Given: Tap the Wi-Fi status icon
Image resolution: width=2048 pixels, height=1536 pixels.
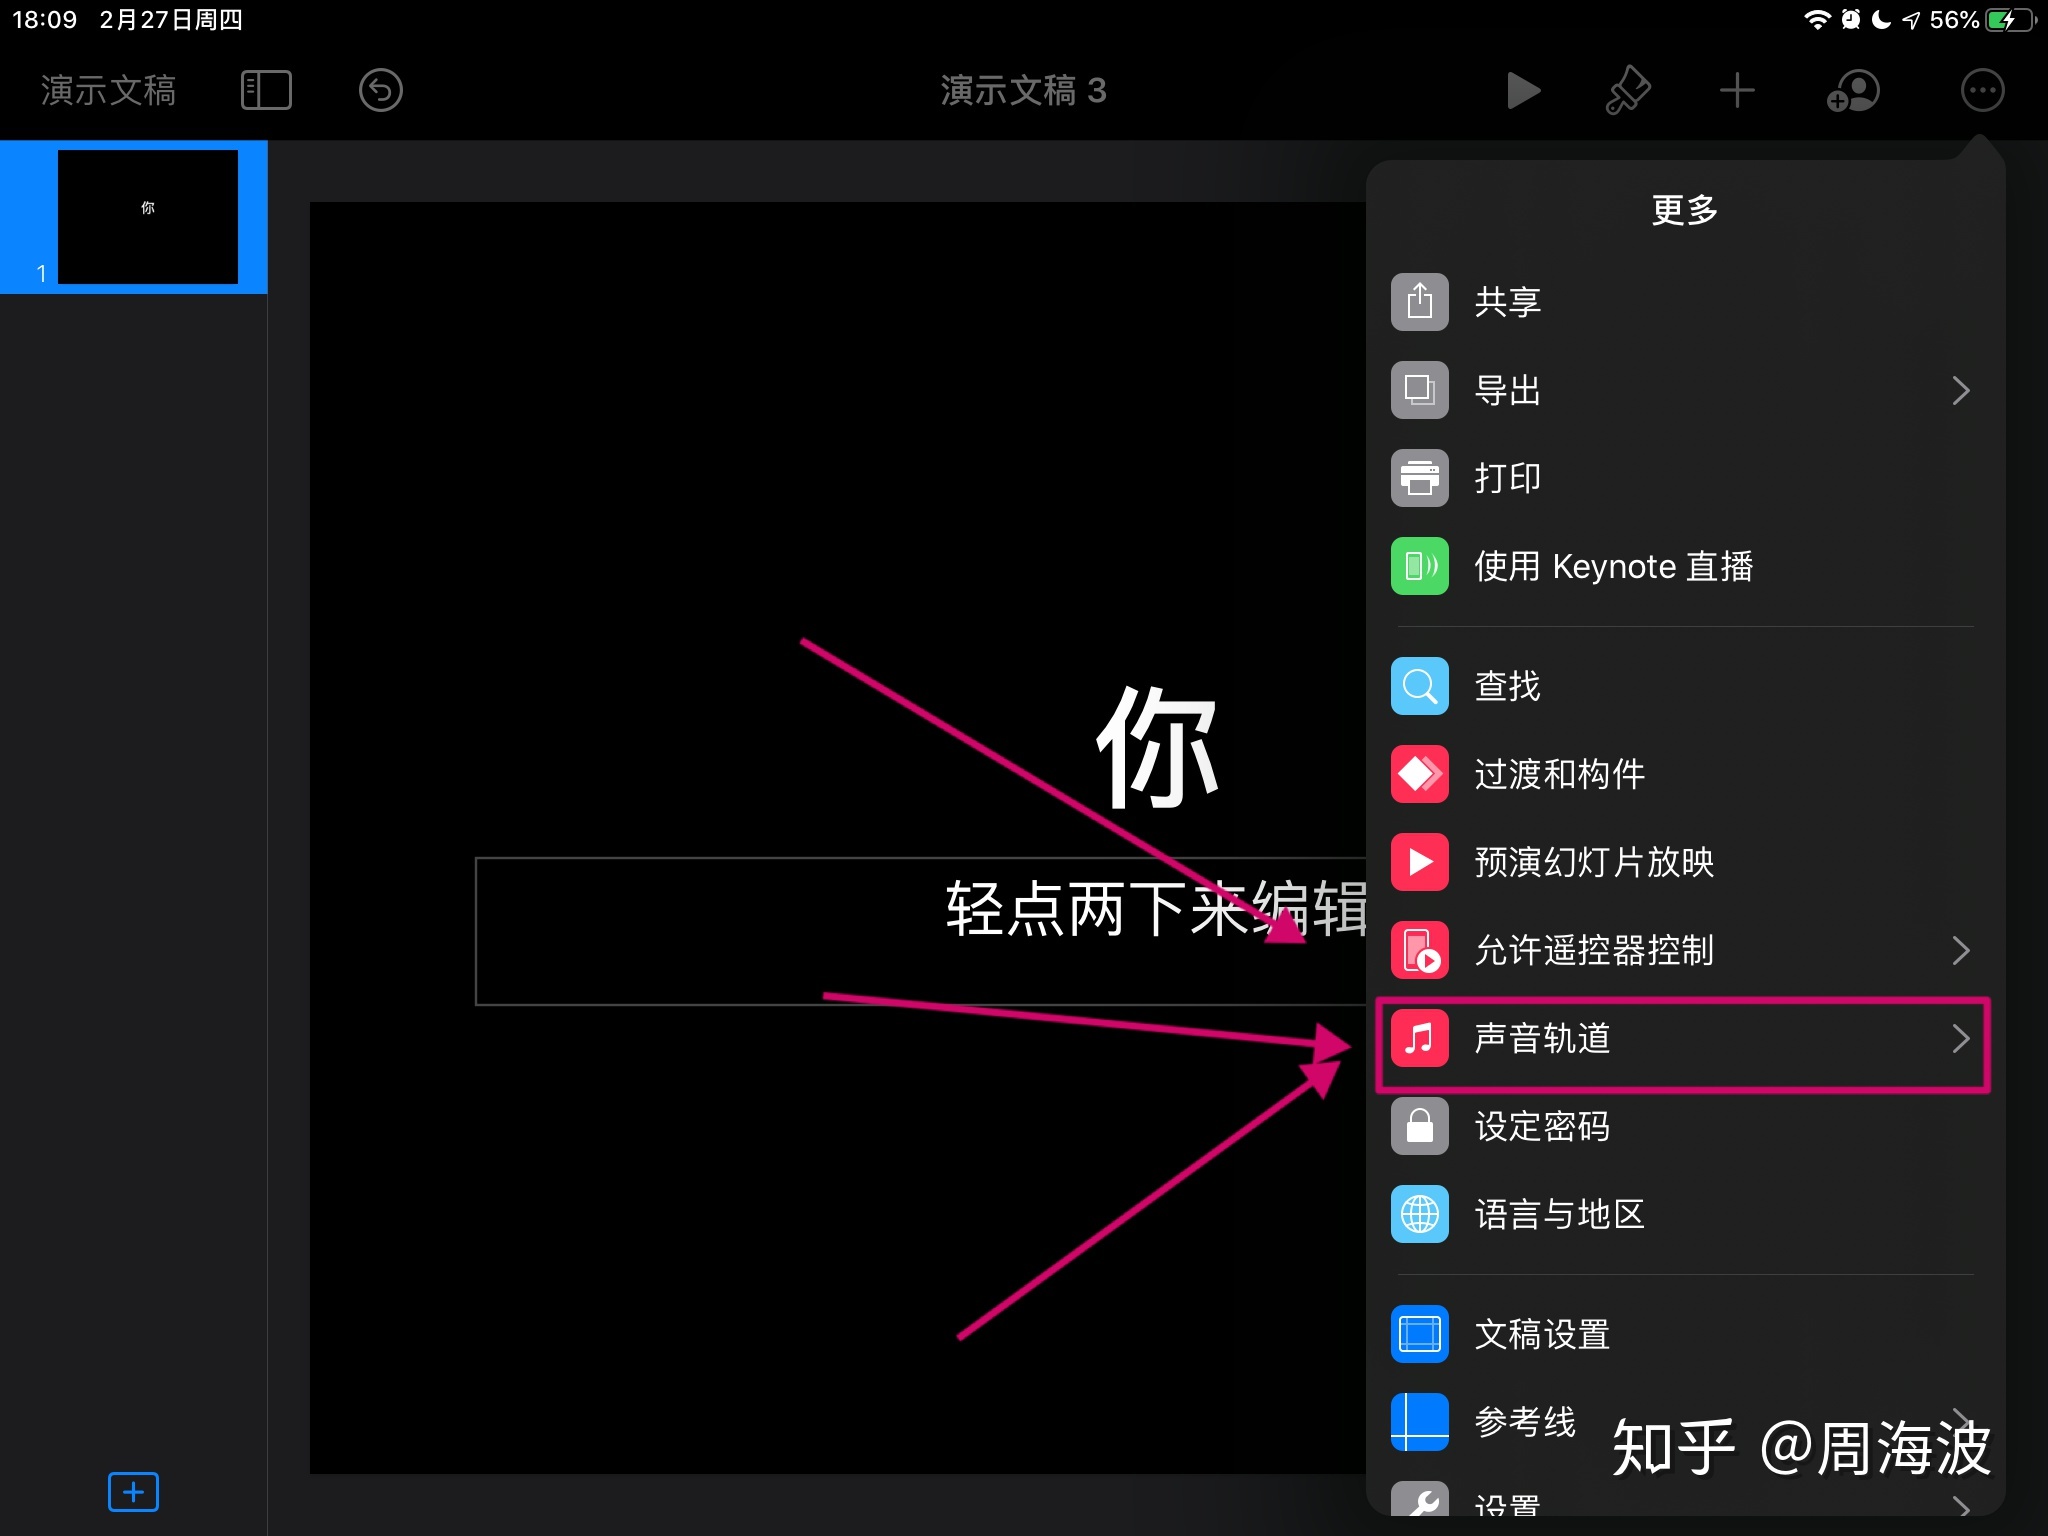Looking at the screenshot, I should (x=1816, y=20).
